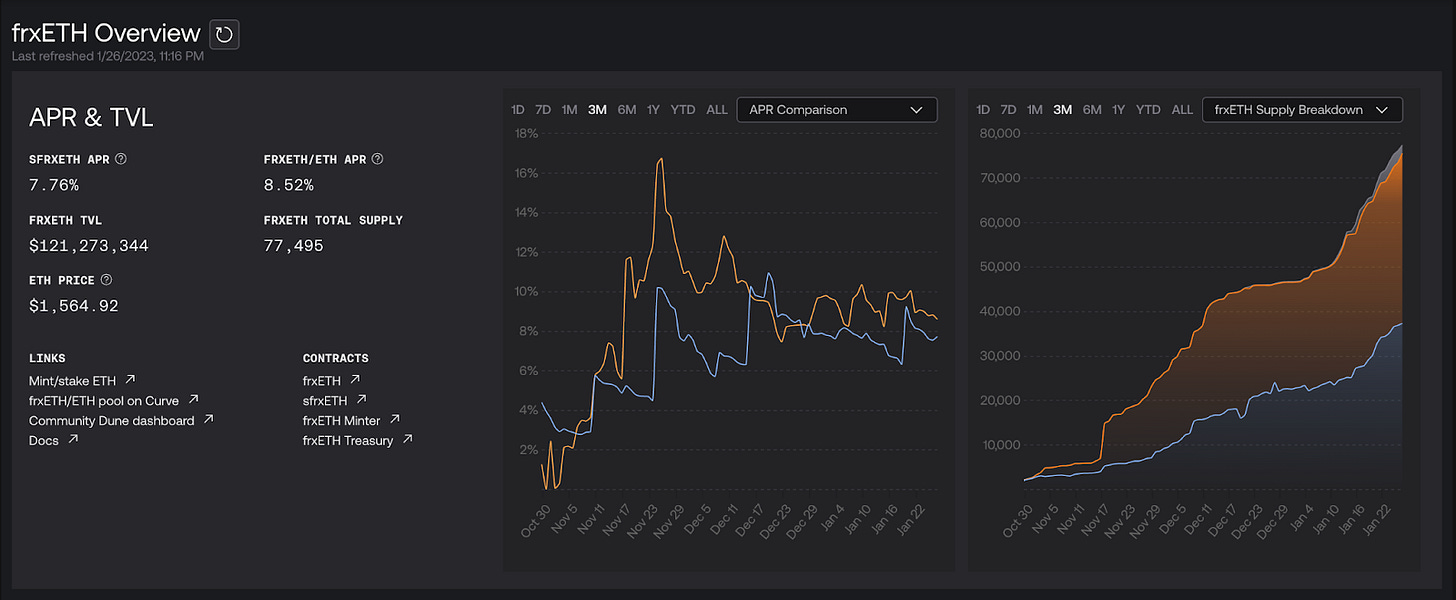Select 1Y range on supply chart
Image resolution: width=1456 pixels, height=600 pixels.
(x=1119, y=110)
